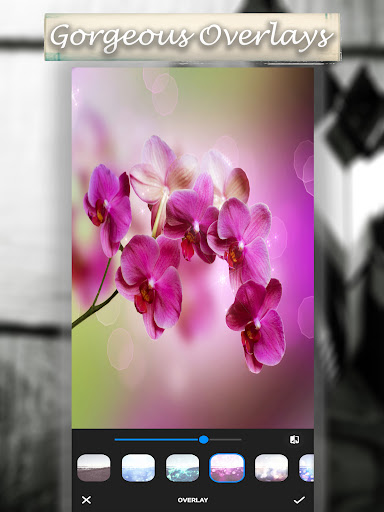Click the leftmost magenta orchid flower

tap(107, 209)
